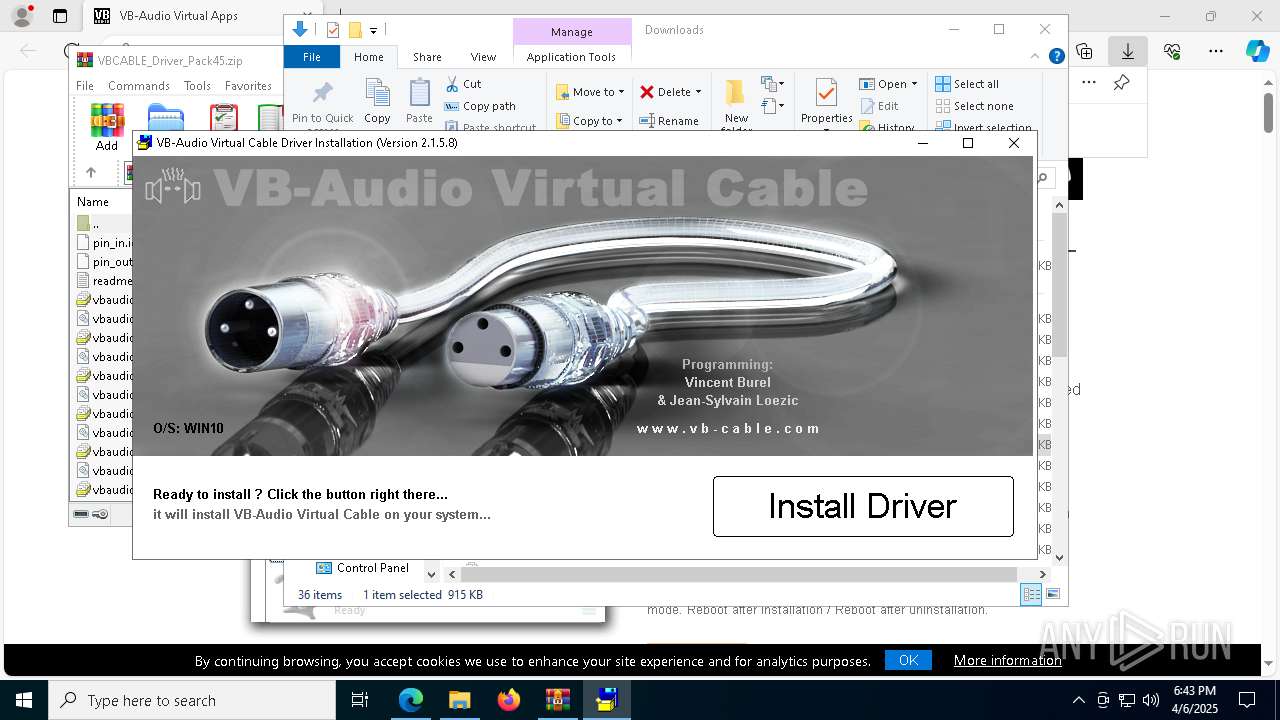This screenshot has width=1280, height=720.
Task: Open the File tab in File Explorer
Action: 312,57
